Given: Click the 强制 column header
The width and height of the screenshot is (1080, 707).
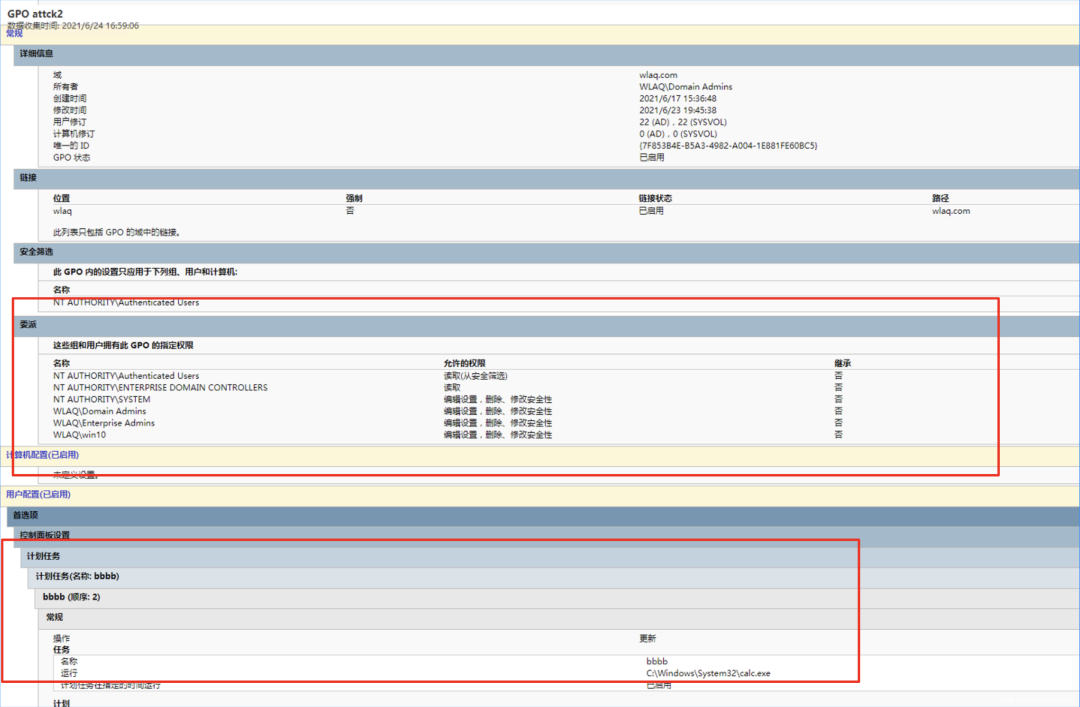Looking at the screenshot, I should coord(354,198).
